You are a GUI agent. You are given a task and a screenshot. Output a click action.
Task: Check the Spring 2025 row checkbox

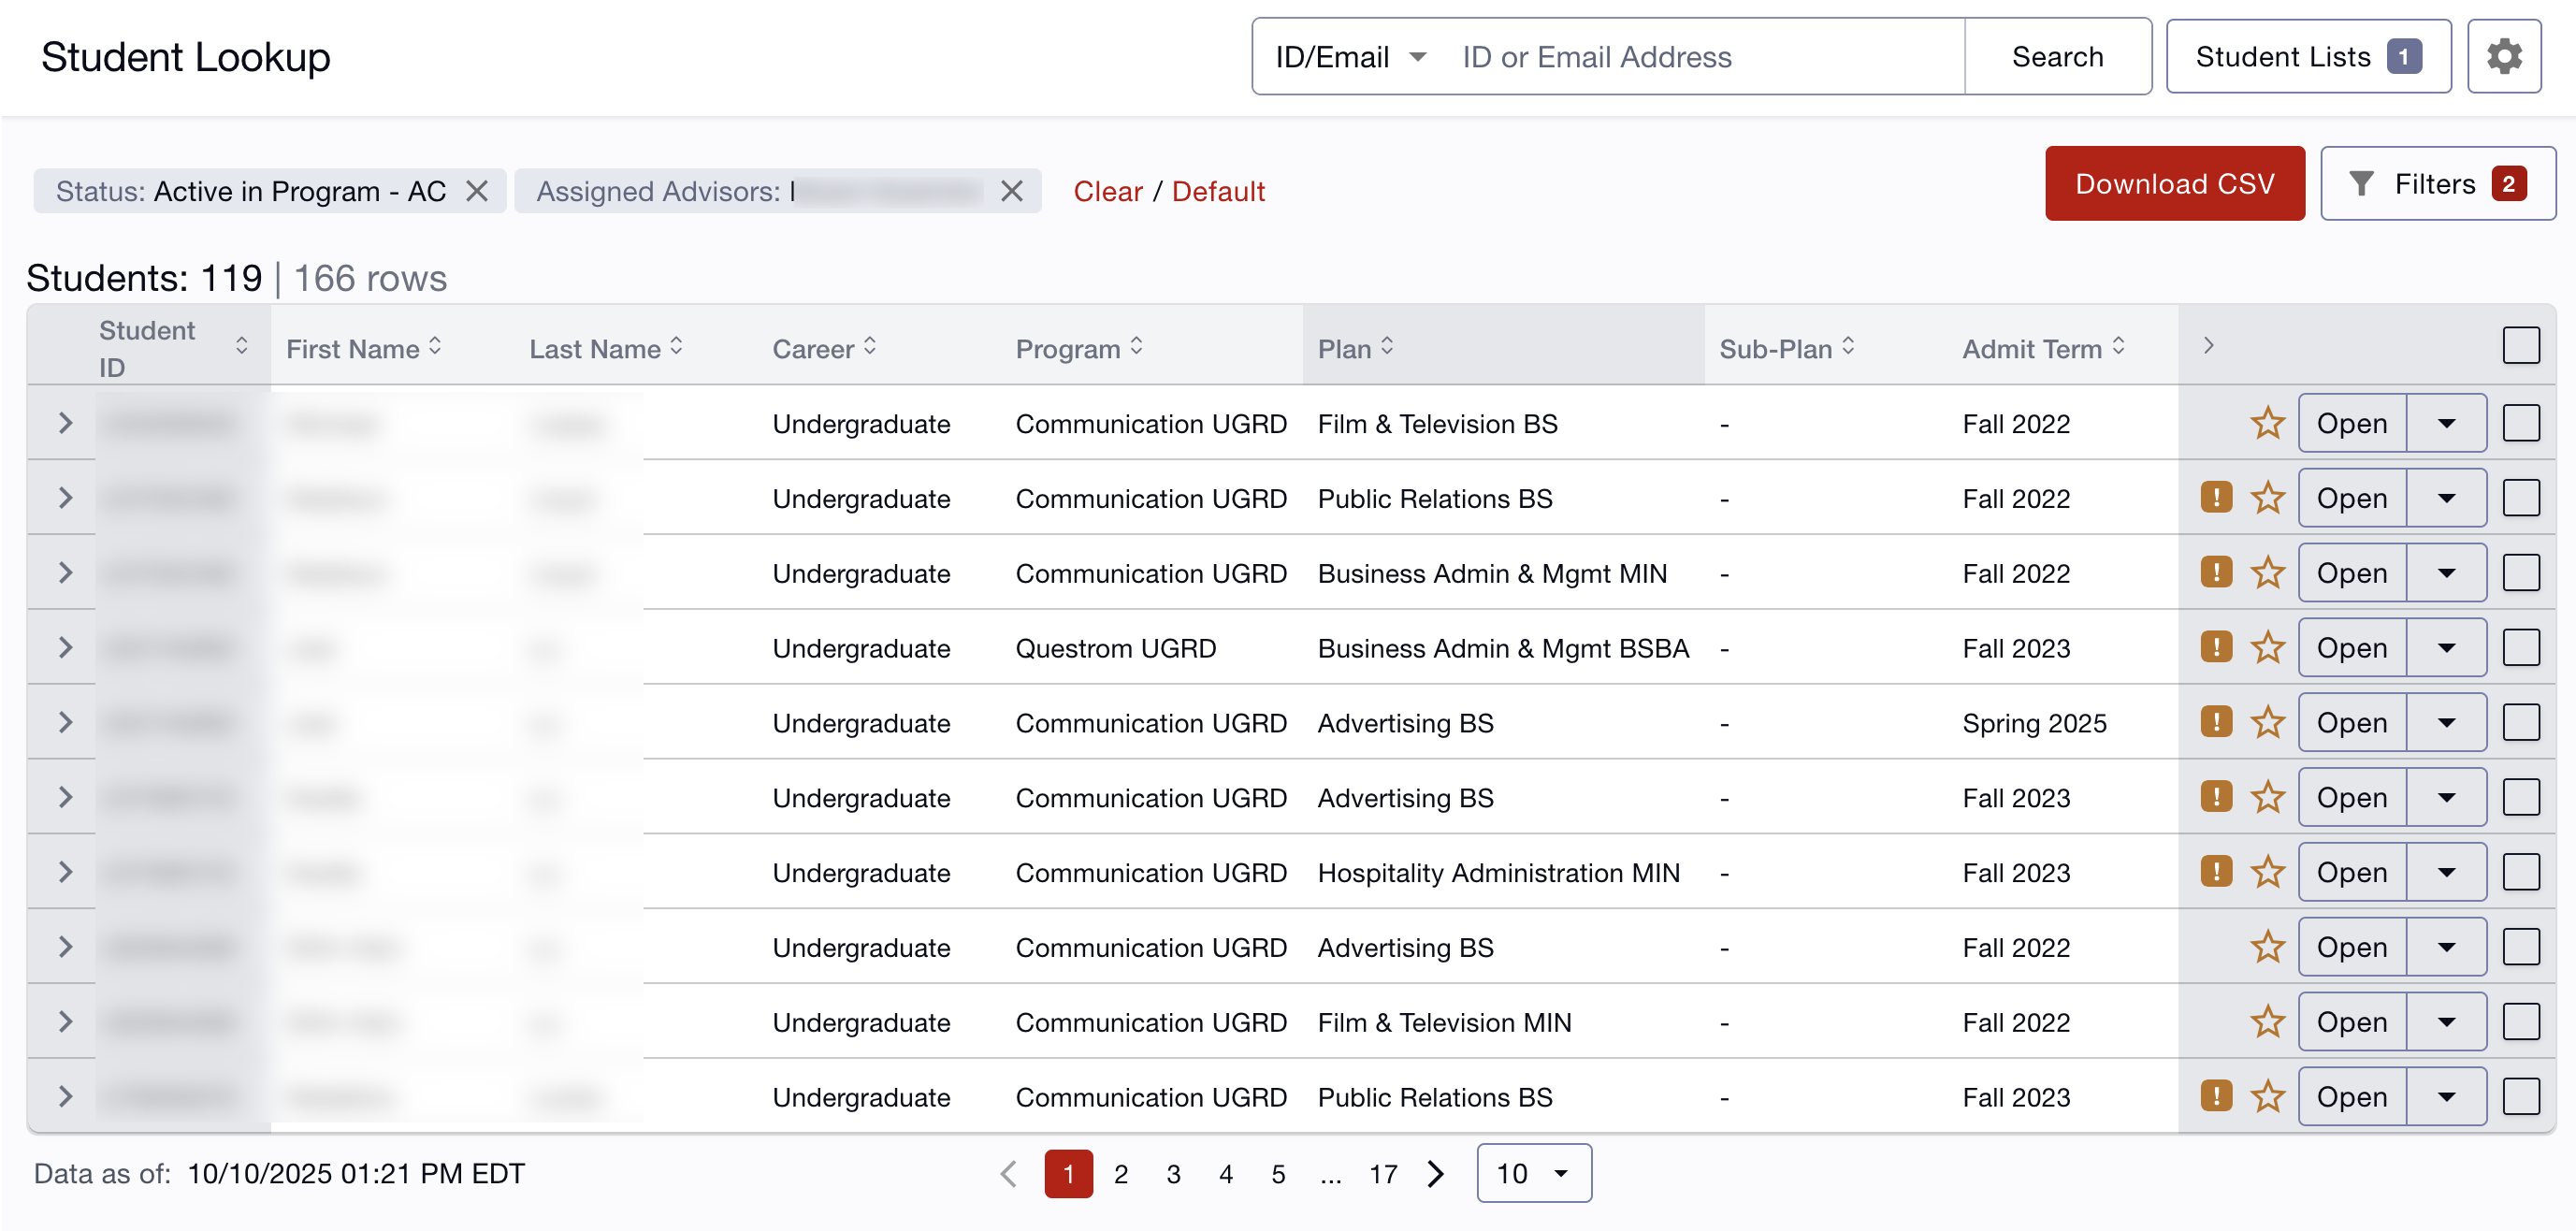[2520, 723]
